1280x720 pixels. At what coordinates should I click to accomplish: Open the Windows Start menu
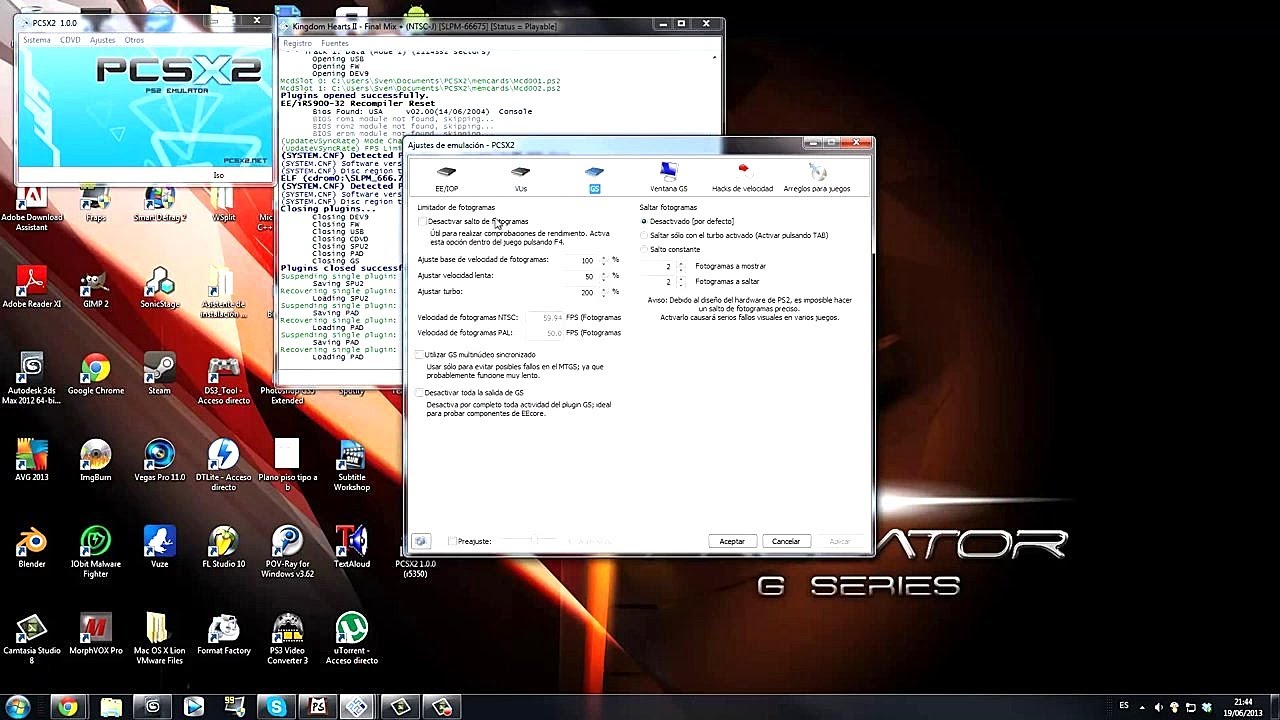[17, 707]
